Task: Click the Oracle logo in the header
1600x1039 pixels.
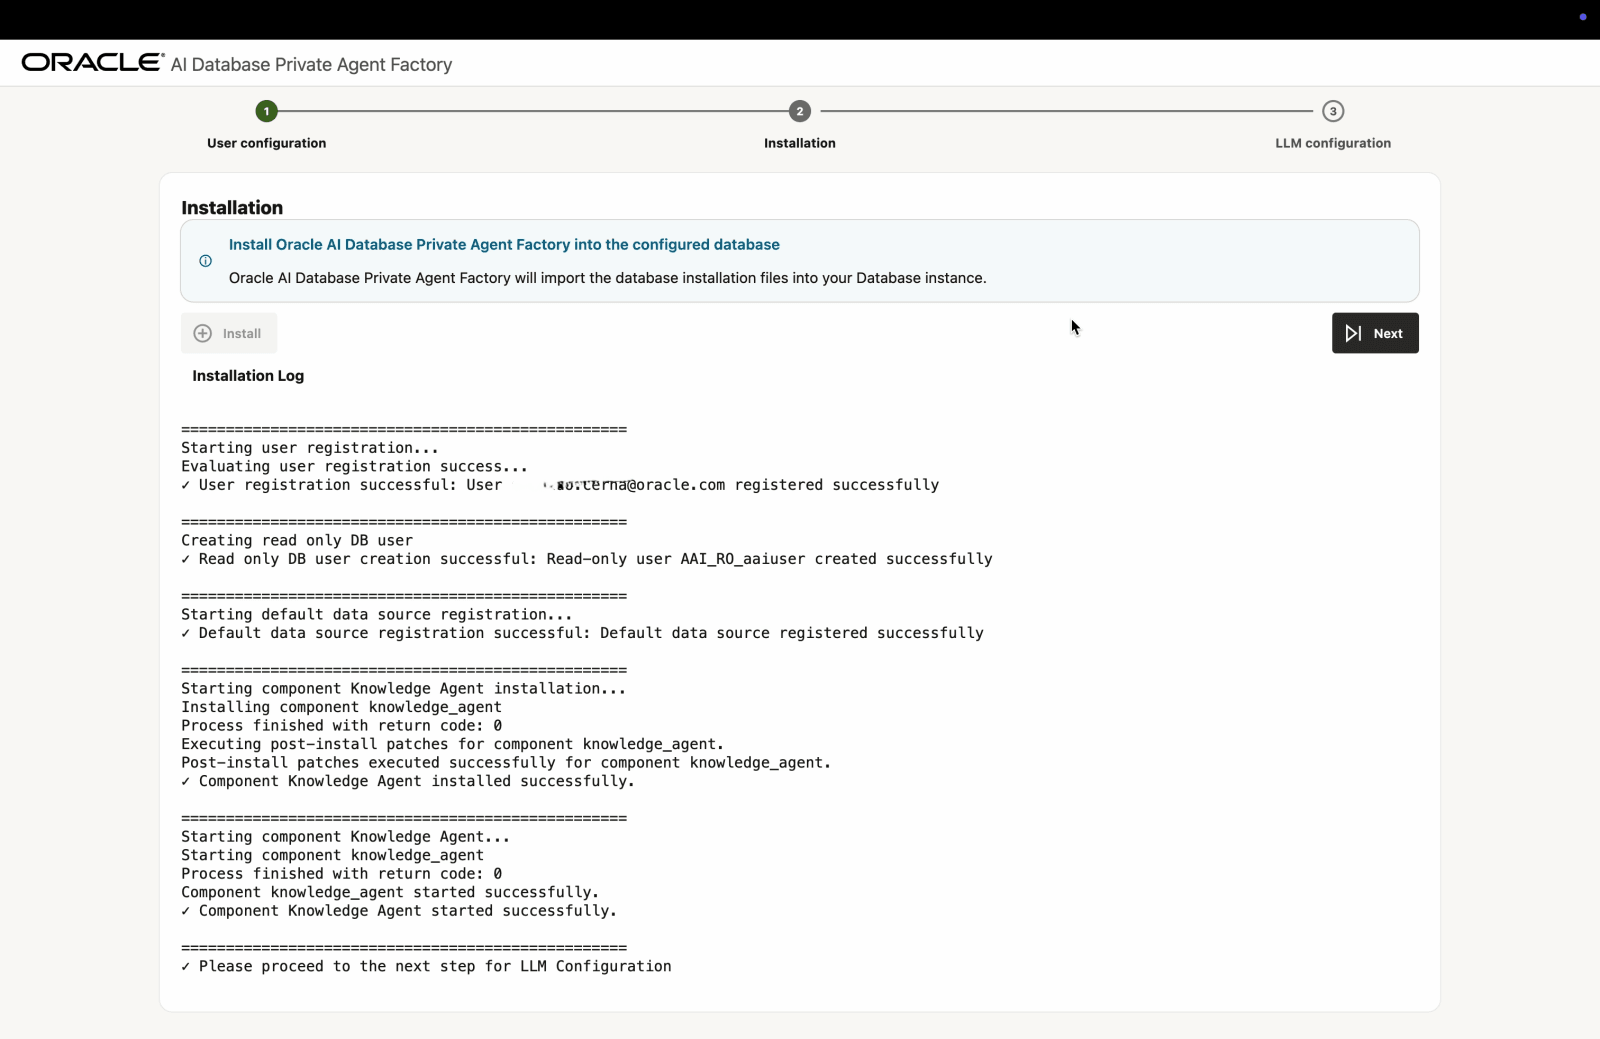Action: tap(93, 63)
